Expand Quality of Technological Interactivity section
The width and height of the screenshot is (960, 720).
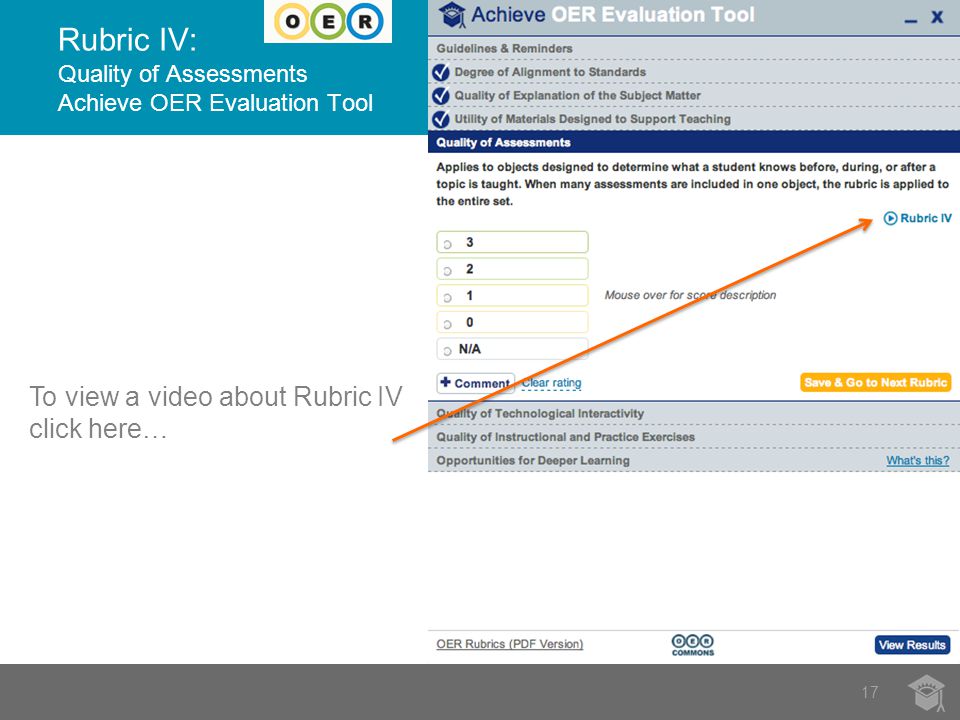click(x=694, y=413)
